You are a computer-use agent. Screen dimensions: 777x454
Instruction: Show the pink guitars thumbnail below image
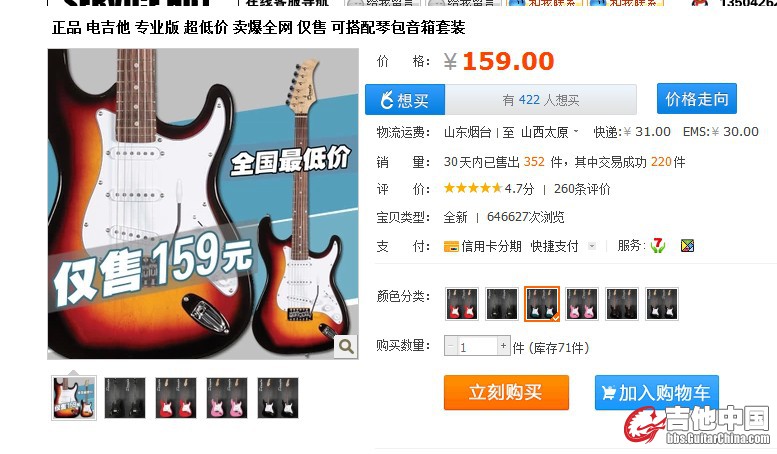coord(226,397)
